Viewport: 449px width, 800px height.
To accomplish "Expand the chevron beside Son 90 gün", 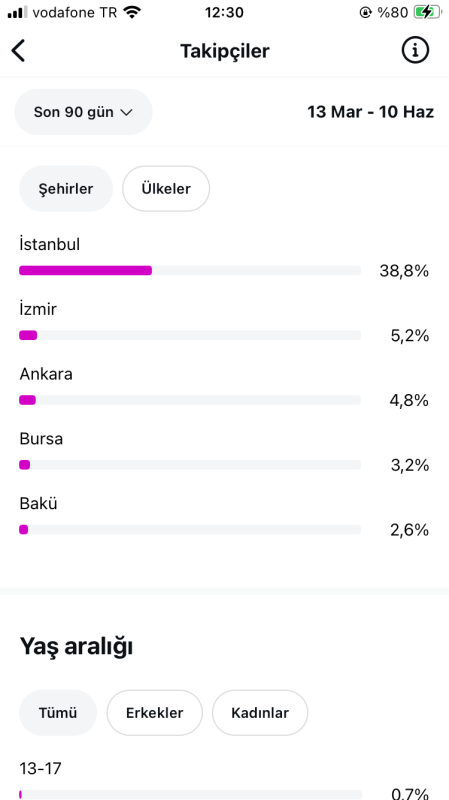I will click(127, 112).
